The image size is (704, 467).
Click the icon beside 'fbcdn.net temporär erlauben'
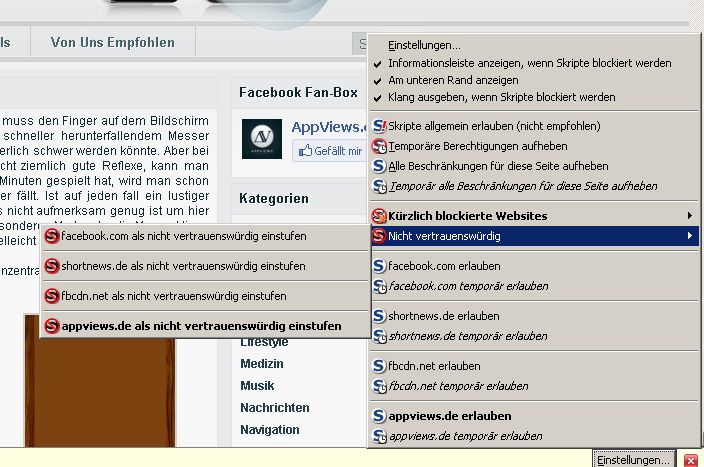click(x=379, y=386)
